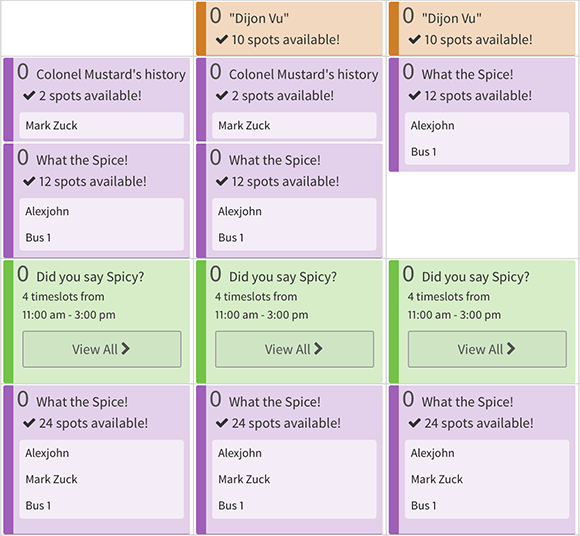Click checkmark beside first-column 2 spots available
Screen dimensions: 580x536
coord(29,96)
